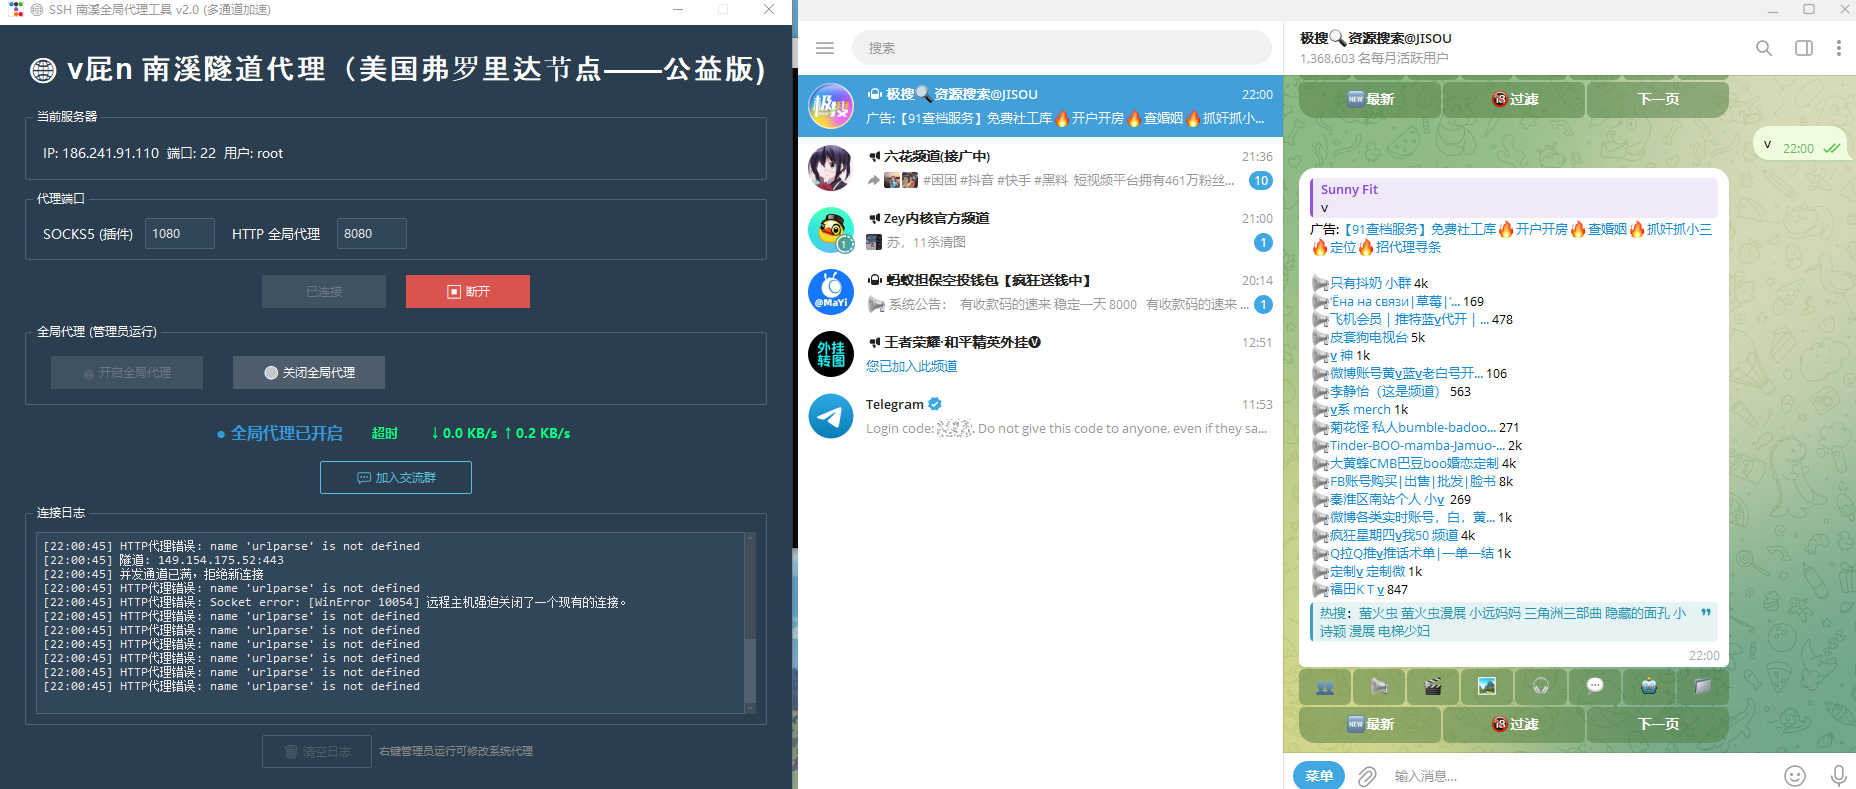Click the 六花频道 anime avatar
This screenshot has width=1856, height=789.
click(831, 168)
